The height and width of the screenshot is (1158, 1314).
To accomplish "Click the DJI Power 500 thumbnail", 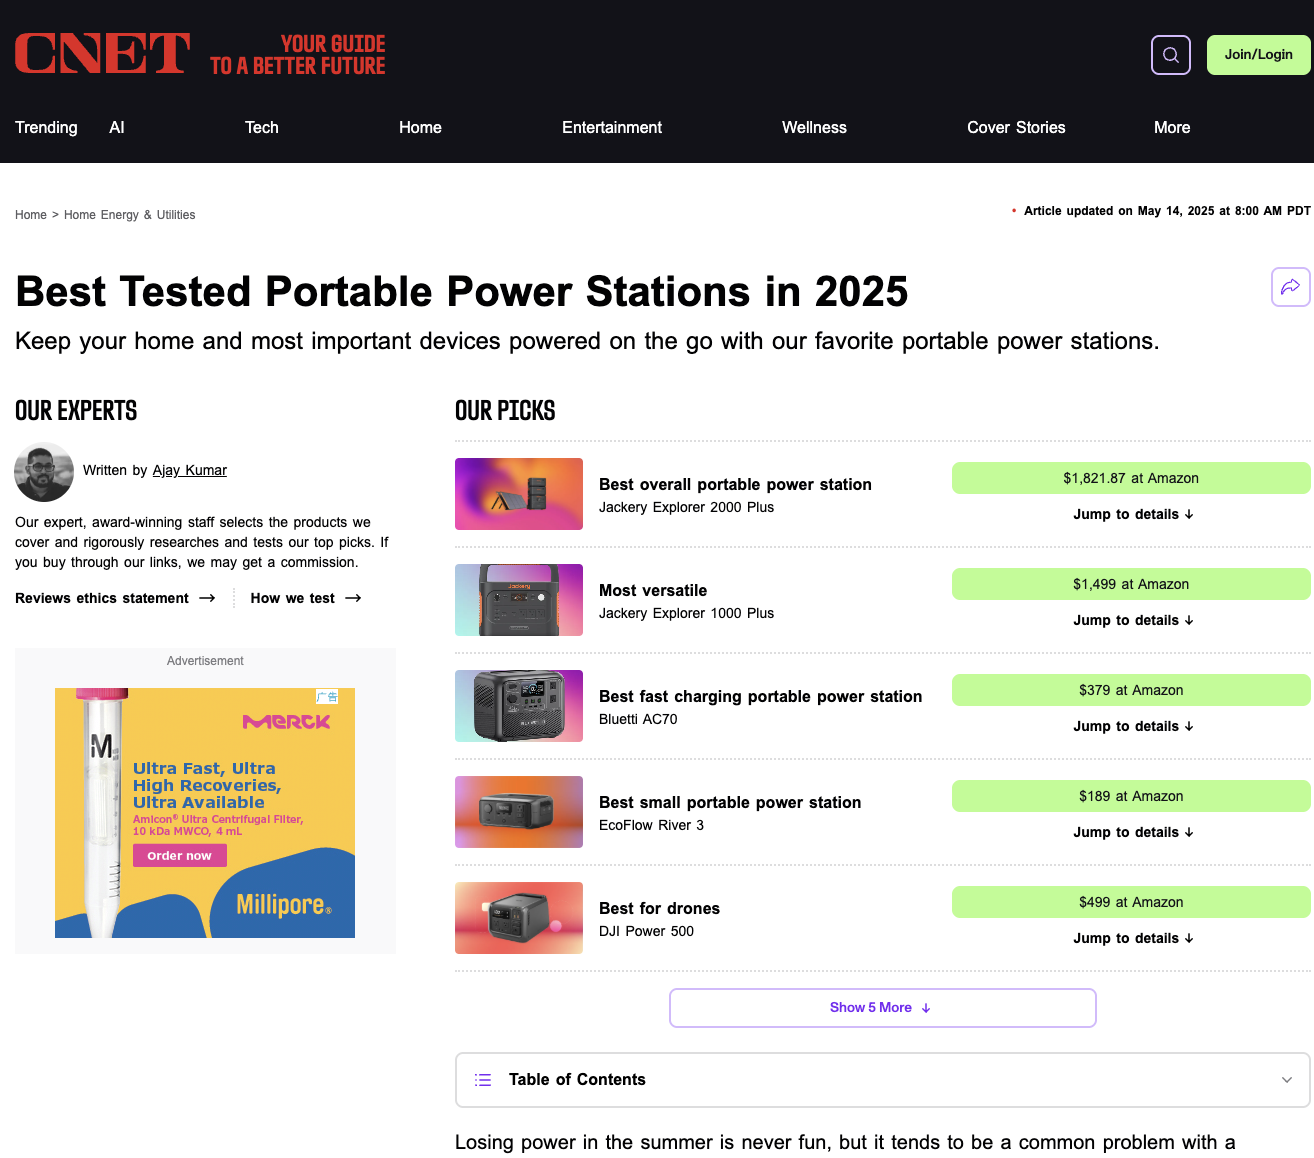I will tap(519, 918).
